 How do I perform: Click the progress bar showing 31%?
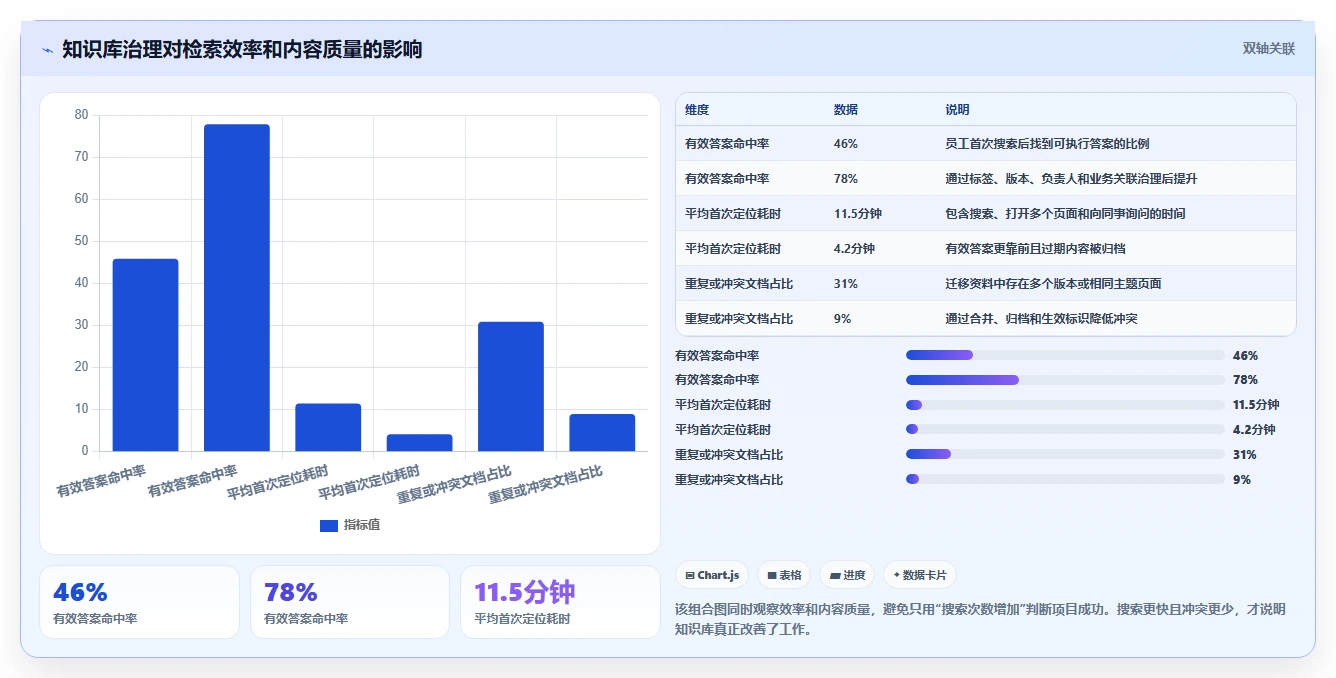1065,455
